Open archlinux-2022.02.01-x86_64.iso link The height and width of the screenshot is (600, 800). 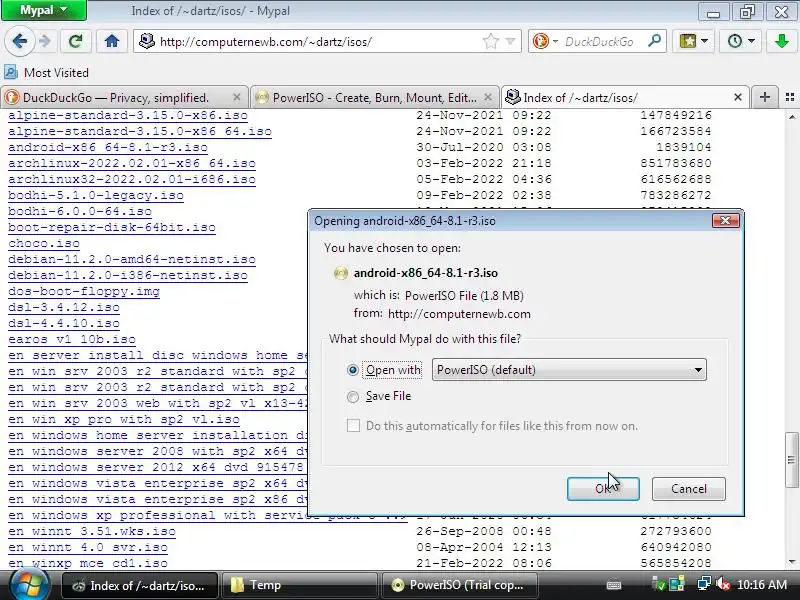pyautogui.click(x=132, y=163)
